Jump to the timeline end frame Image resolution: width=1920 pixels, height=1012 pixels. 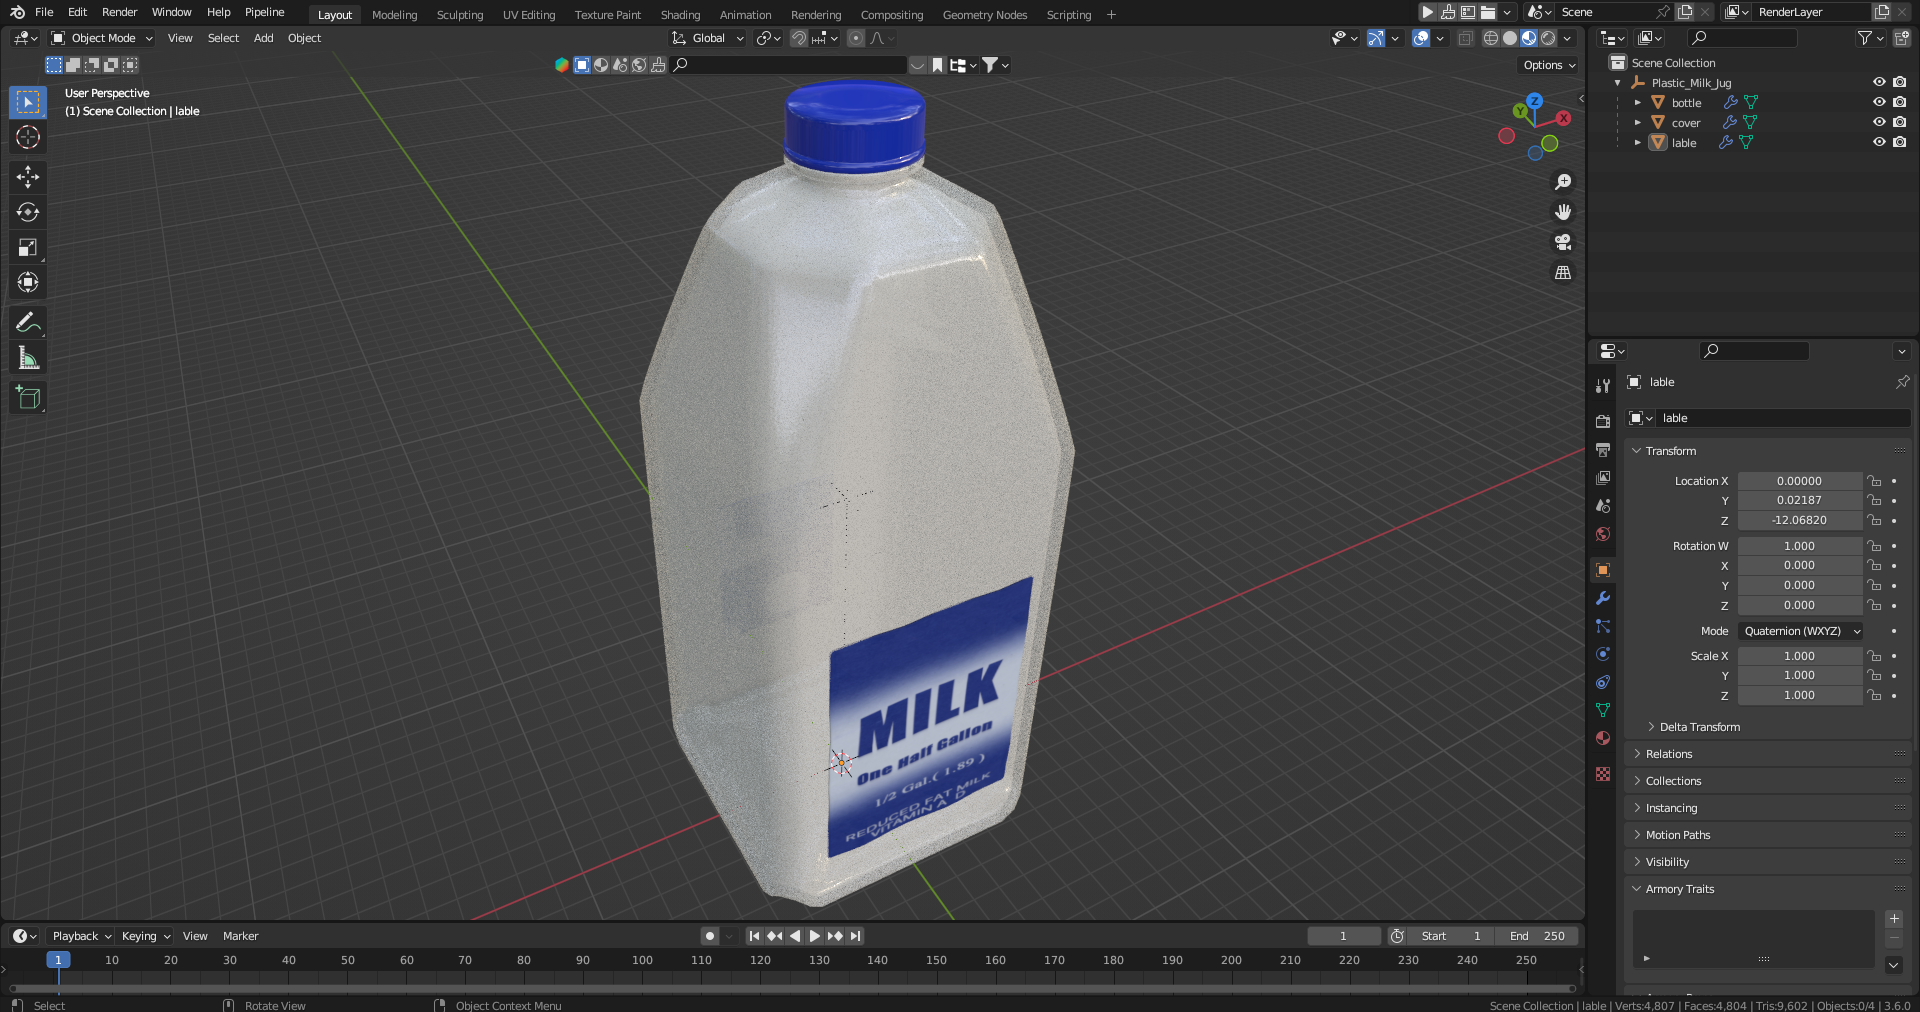[855, 936]
